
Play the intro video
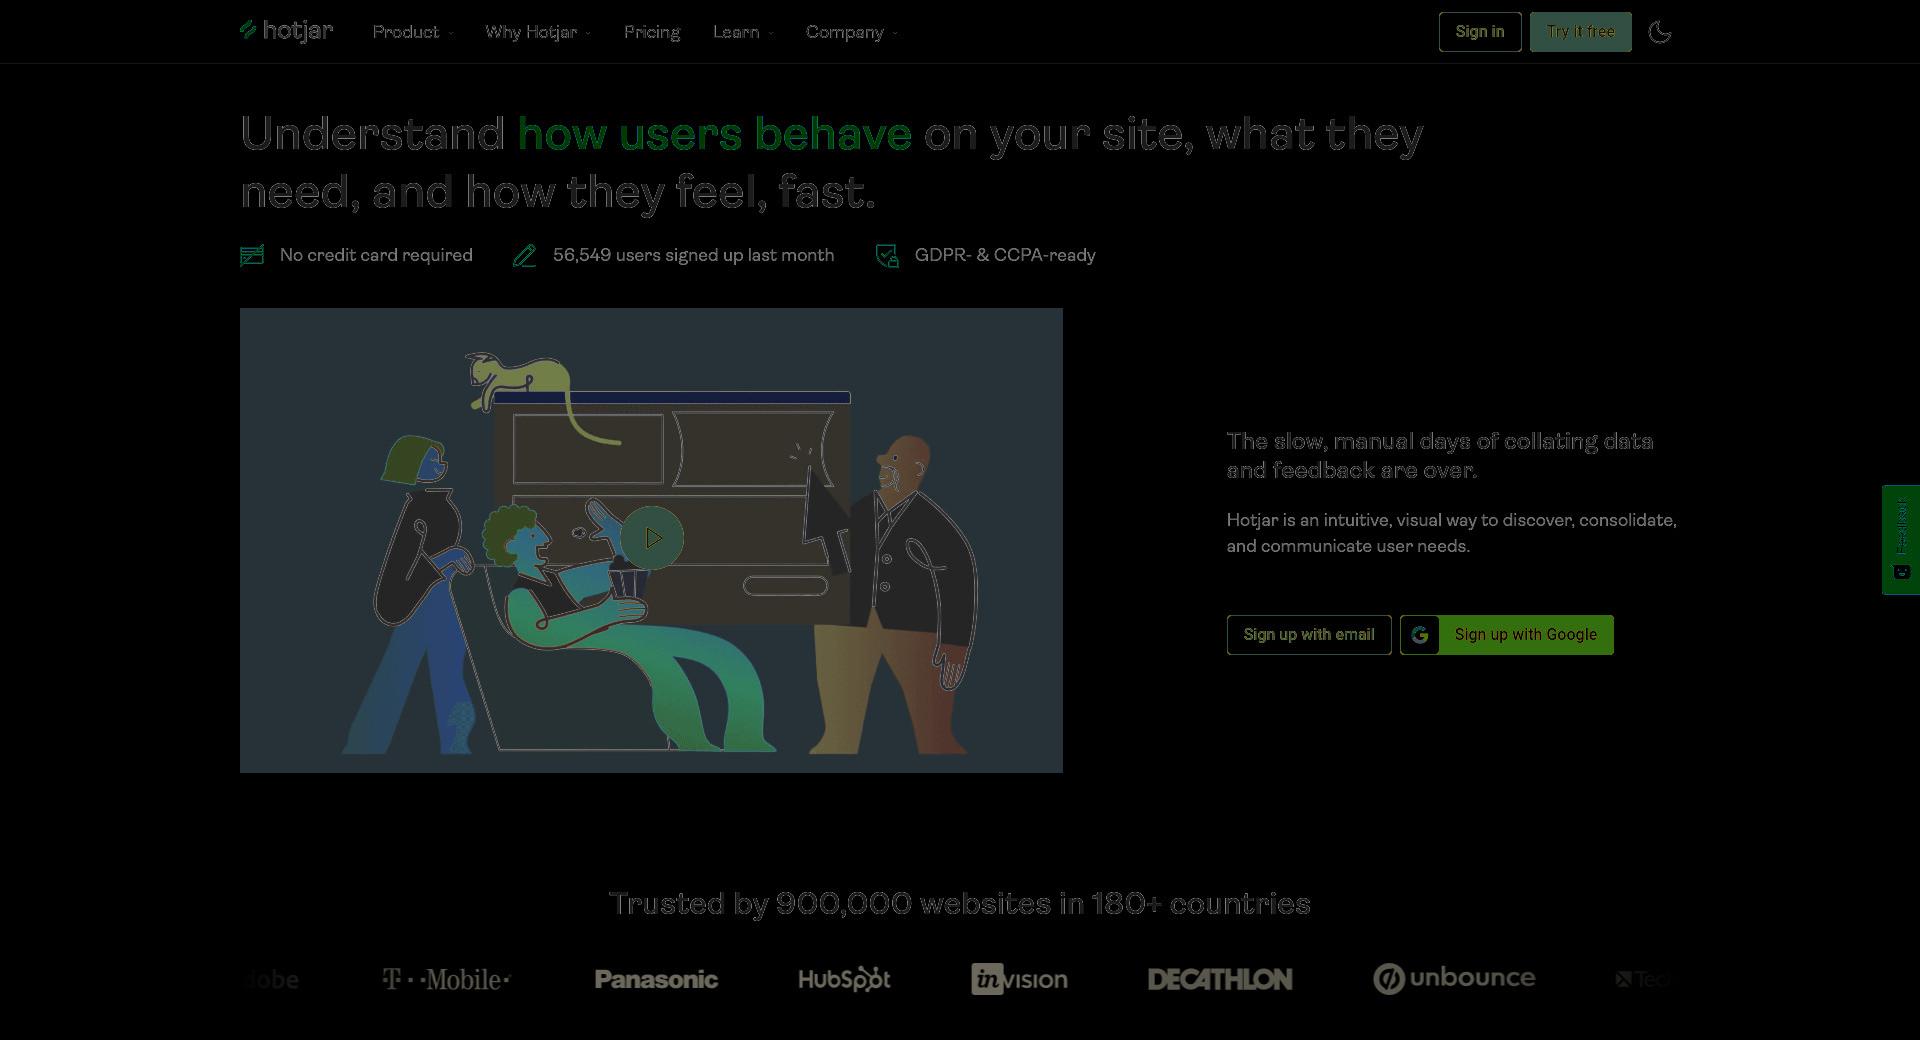tap(652, 538)
